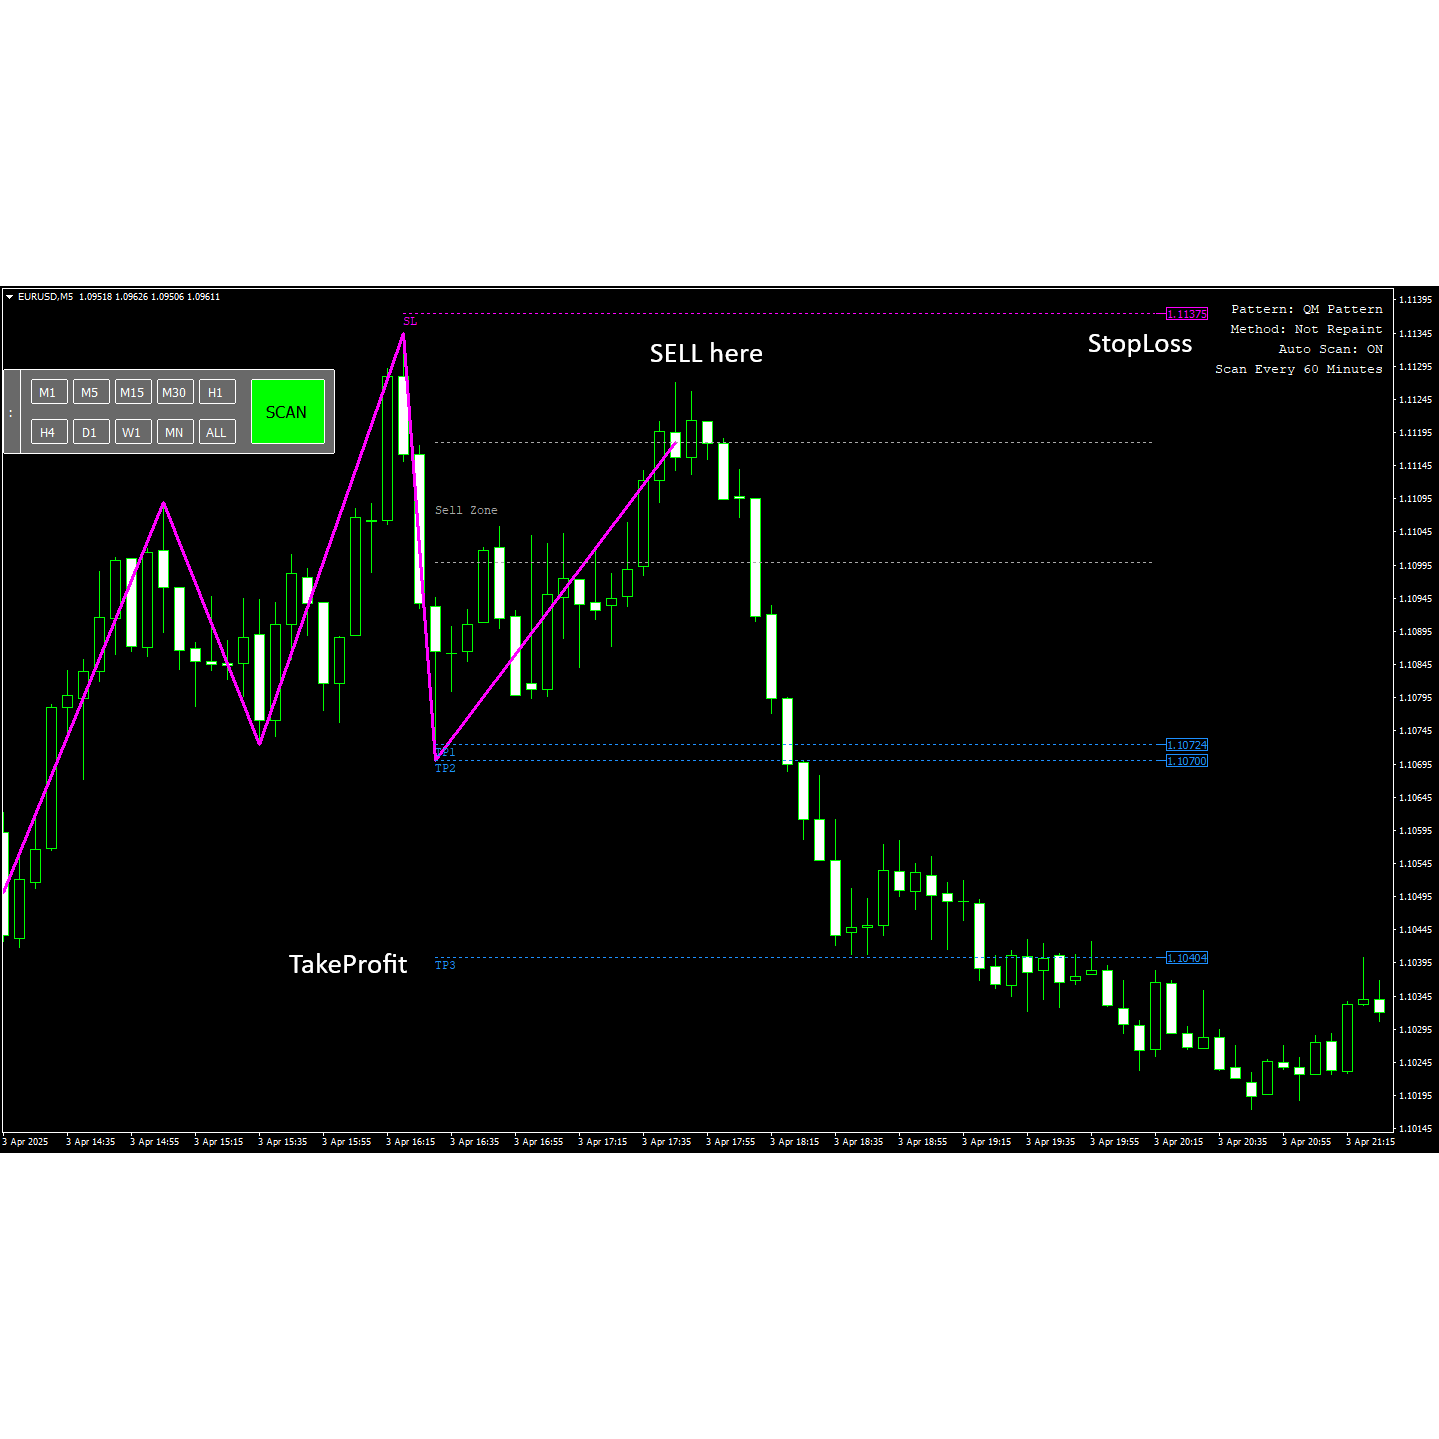
Task: Select the H1 timeframe button
Action: pos(216,392)
